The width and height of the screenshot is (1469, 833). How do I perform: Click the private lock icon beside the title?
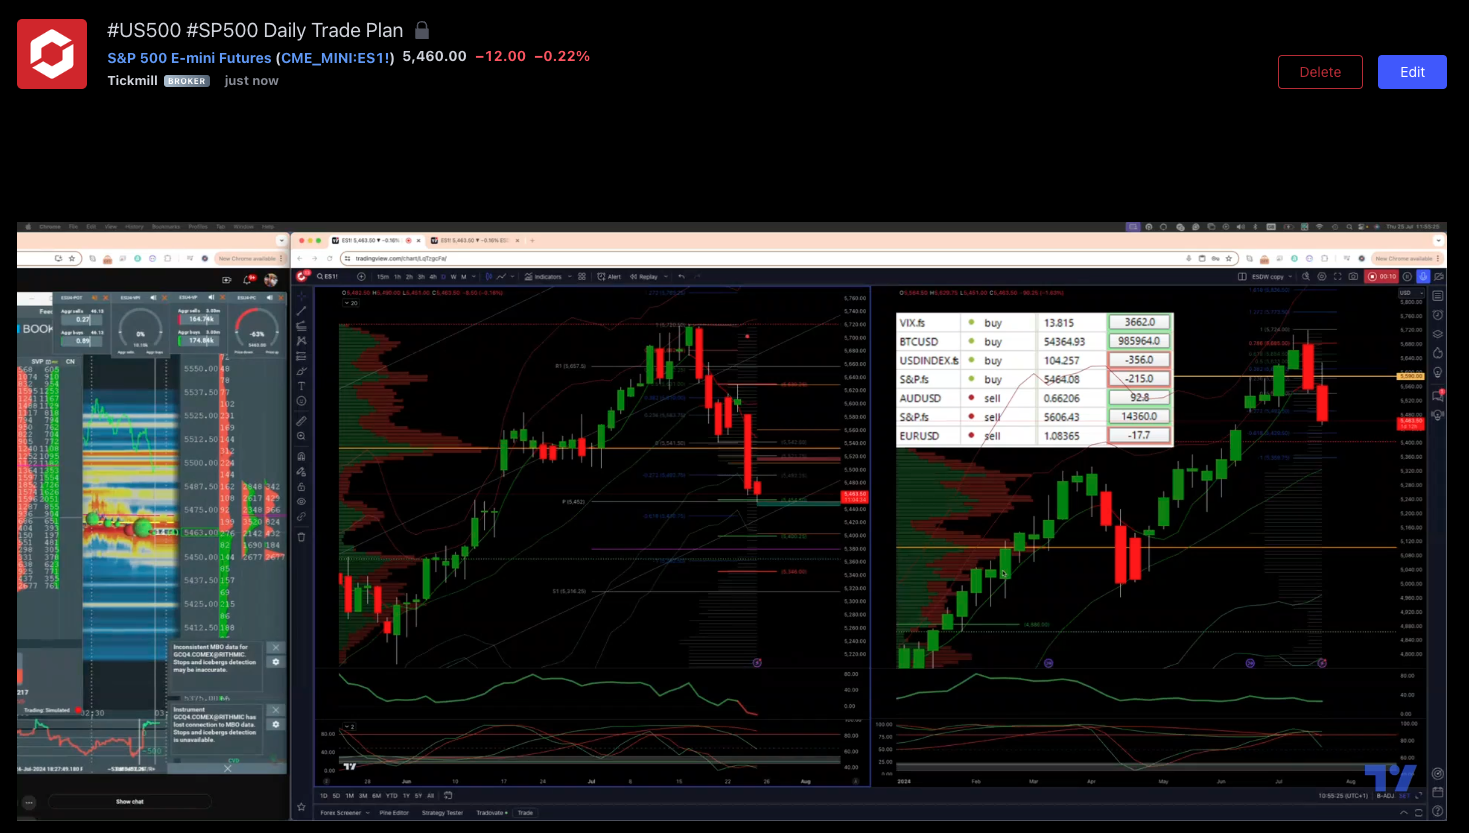tap(422, 30)
